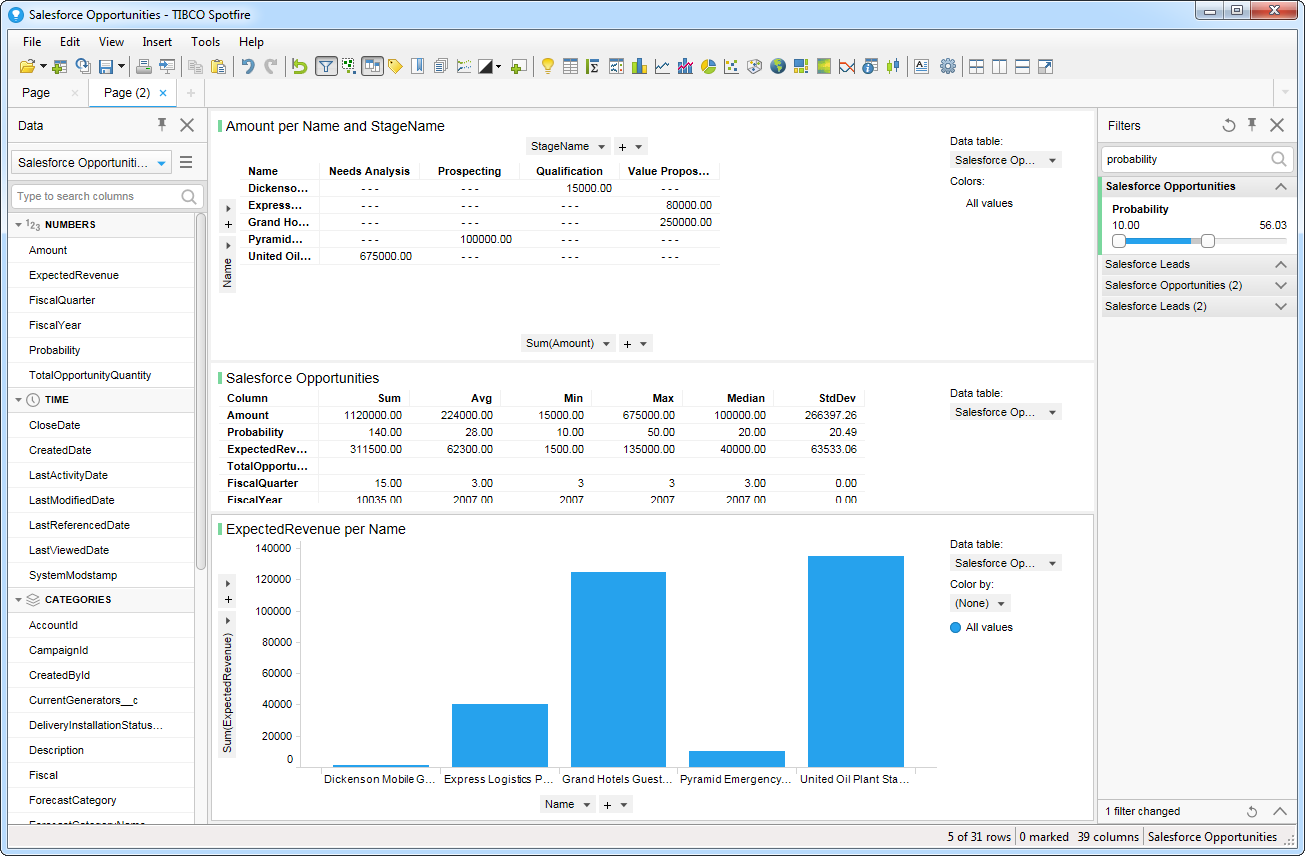
Task: Open a file with the folder icon
Action: [x=27, y=66]
